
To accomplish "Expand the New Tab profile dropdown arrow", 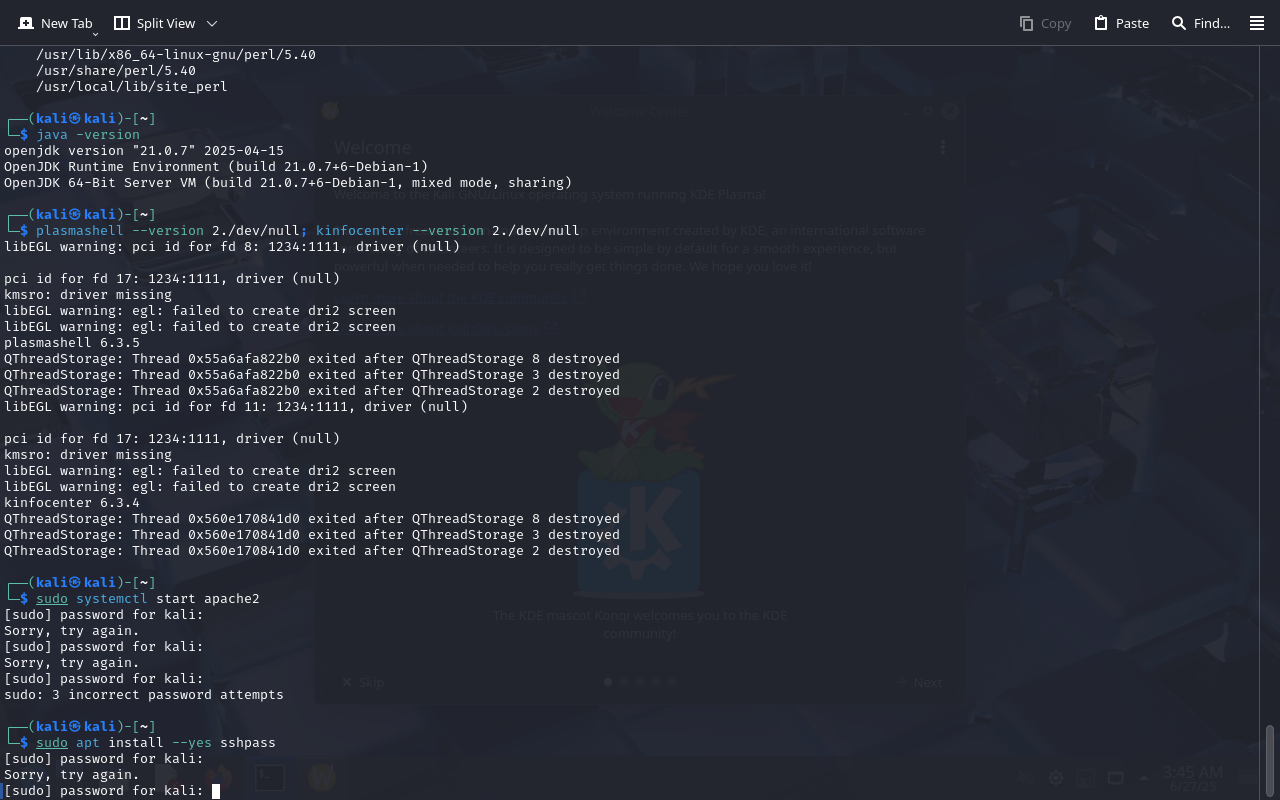I will [95, 34].
